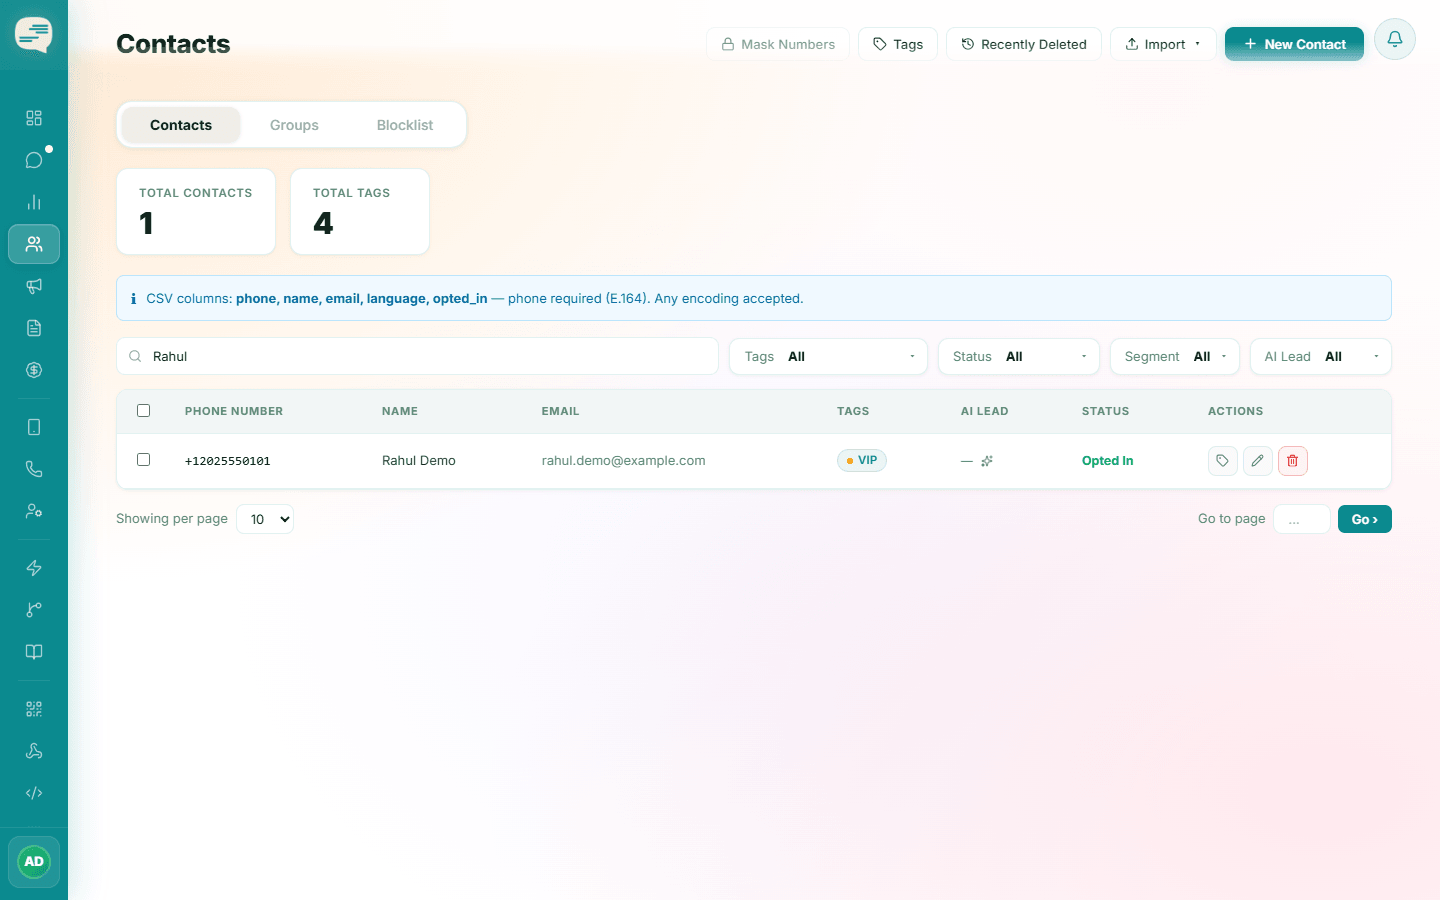The width and height of the screenshot is (1440, 900).
Task: Open the mobile device icon in sidebar
Action: click(34, 427)
